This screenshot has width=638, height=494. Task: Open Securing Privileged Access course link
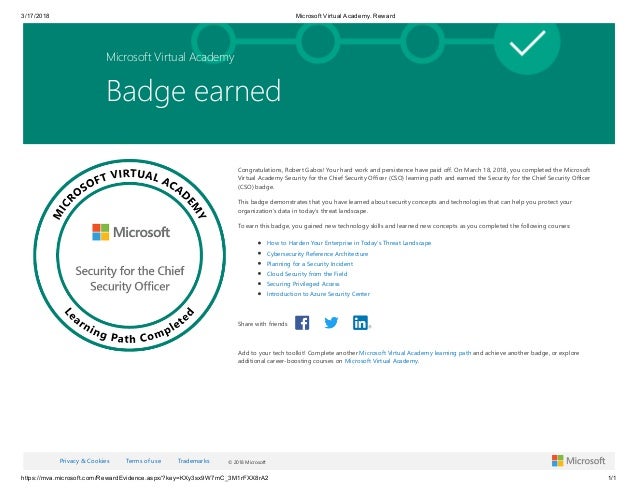[303, 284]
